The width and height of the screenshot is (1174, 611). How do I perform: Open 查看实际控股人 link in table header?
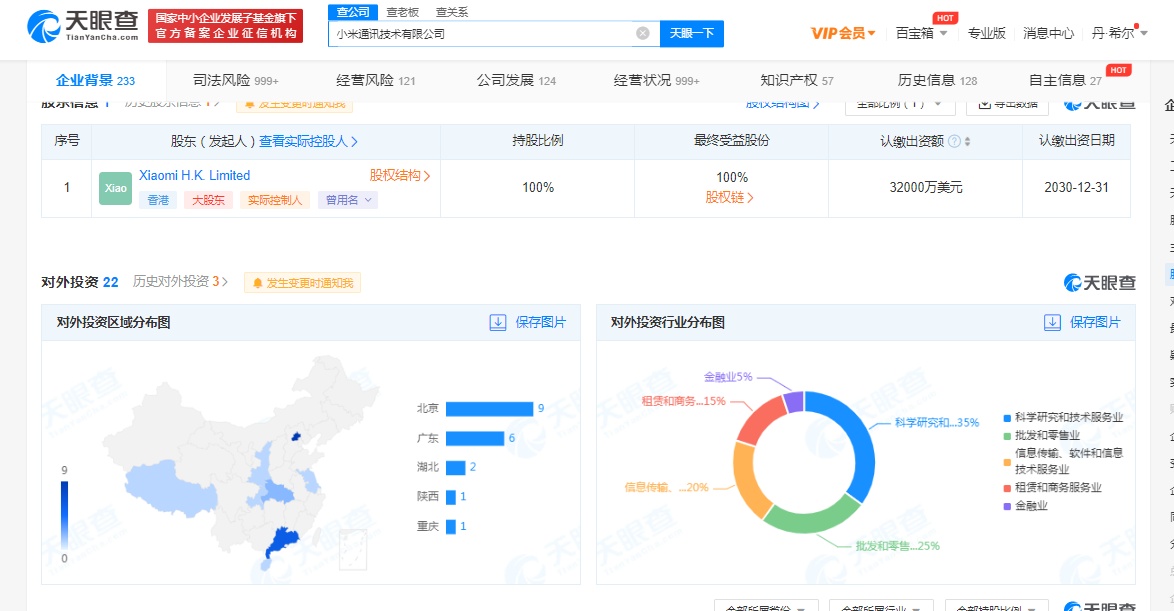[x=308, y=141]
